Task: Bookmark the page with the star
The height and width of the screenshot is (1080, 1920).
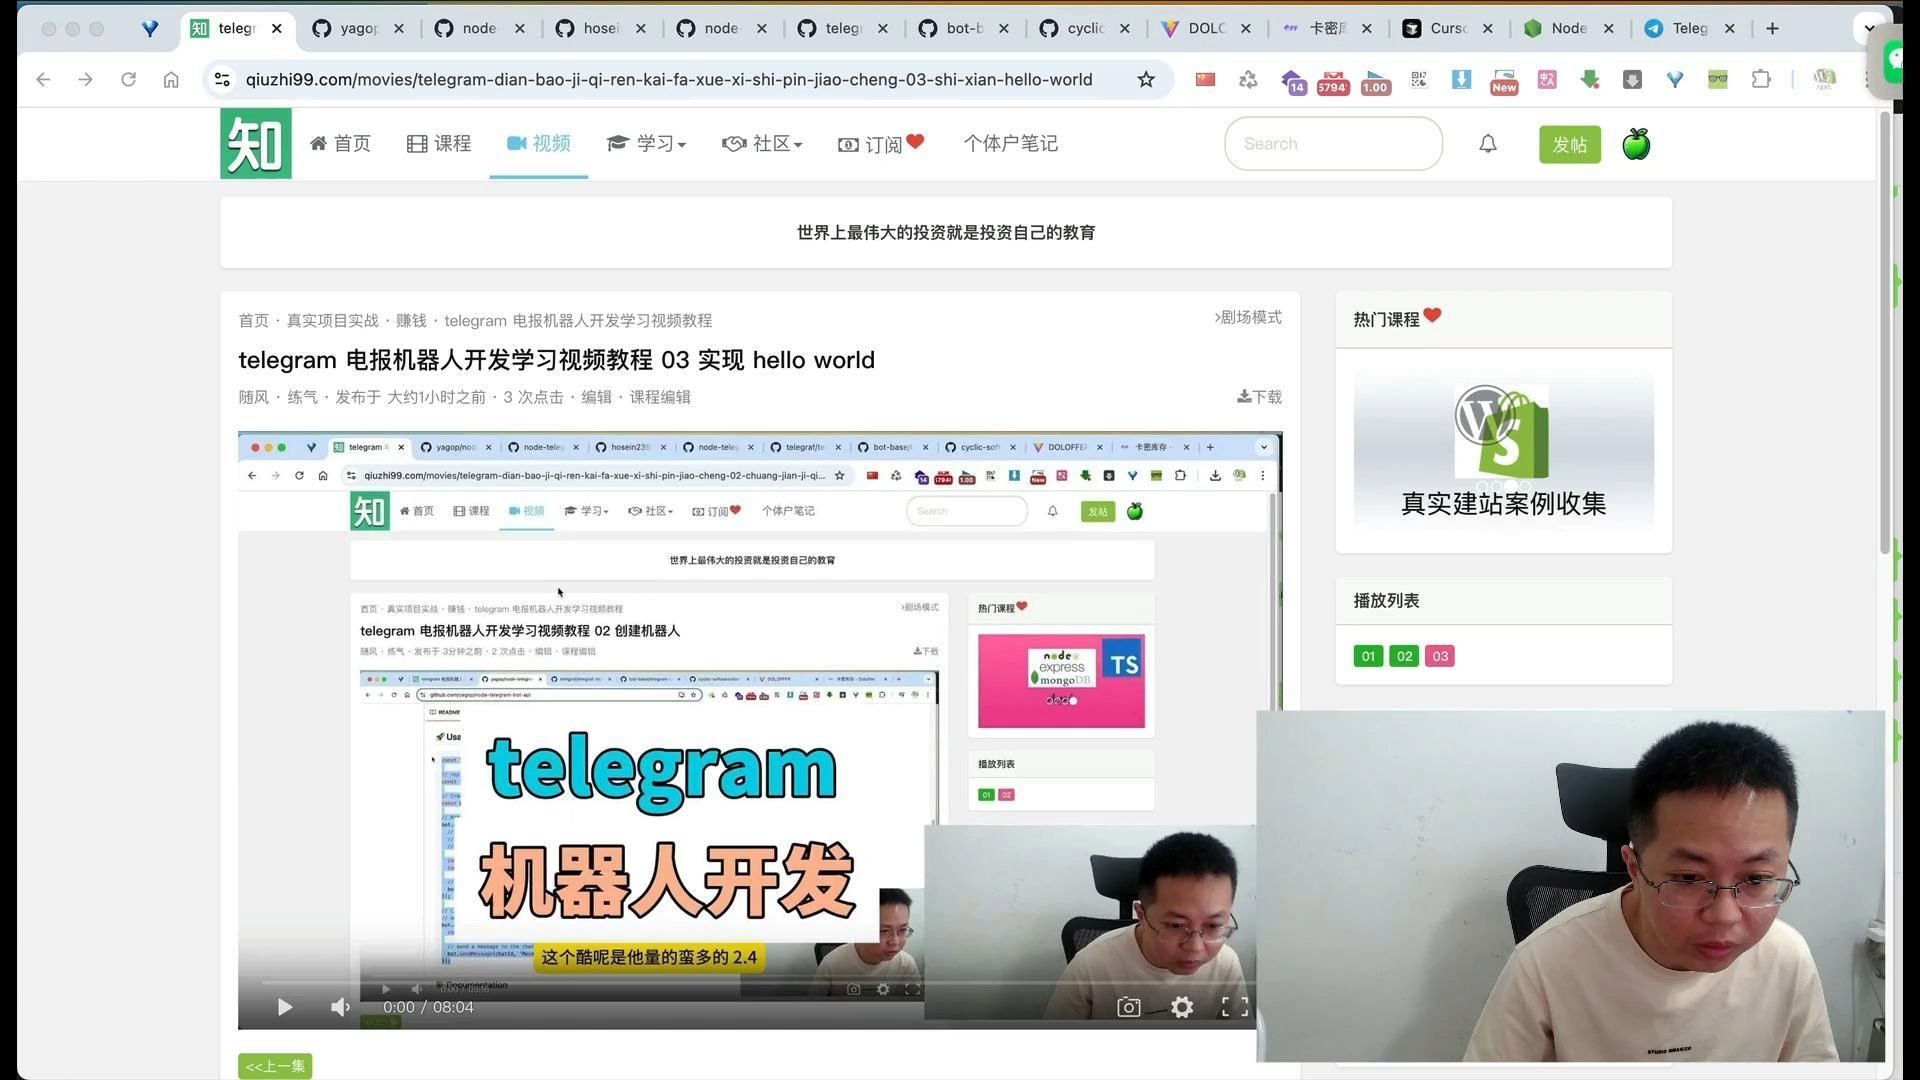Action: (x=1146, y=79)
